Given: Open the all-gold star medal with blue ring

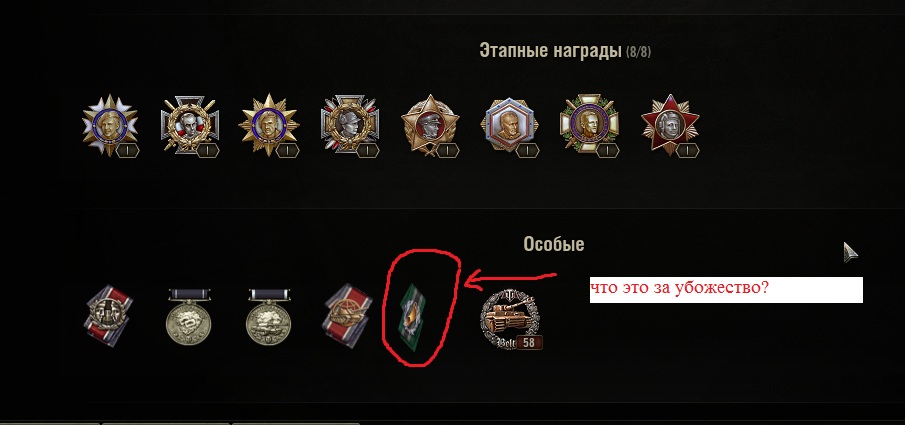Looking at the screenshot, I should click(x=269, y=125).
